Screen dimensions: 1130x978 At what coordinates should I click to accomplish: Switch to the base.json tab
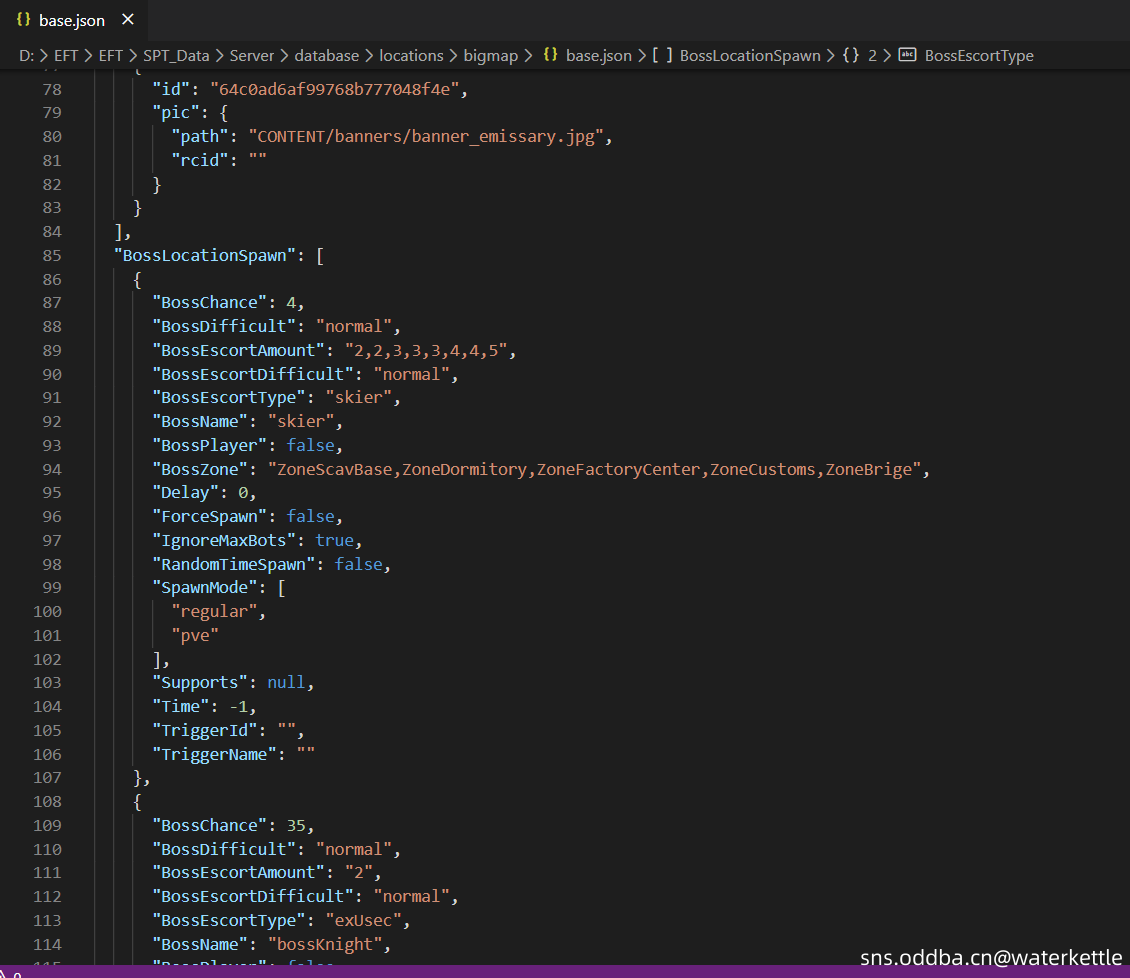click(x=71, y=20)
